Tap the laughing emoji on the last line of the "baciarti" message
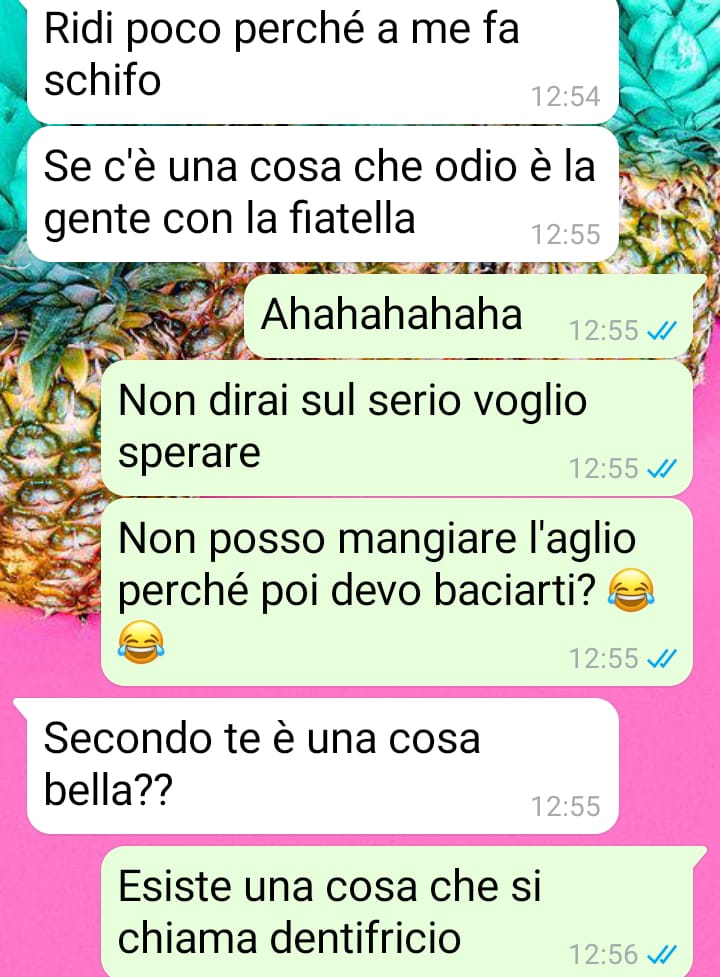 click(x=141, y=642)
